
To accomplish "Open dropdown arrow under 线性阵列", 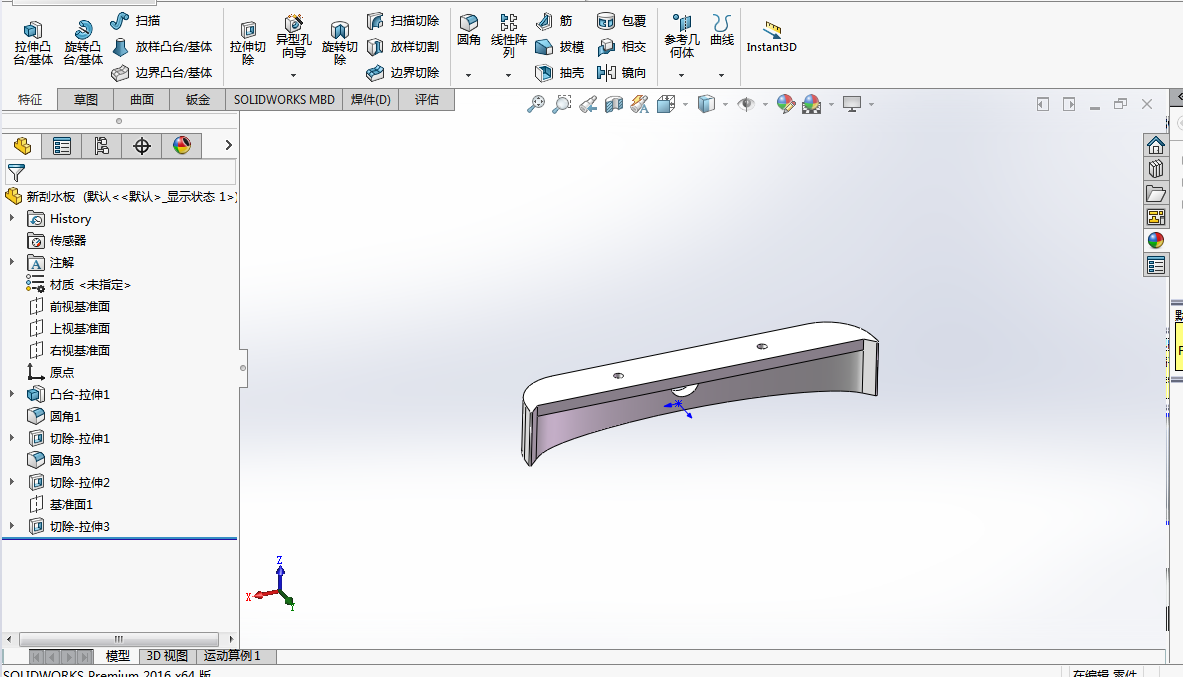I will [509, 75].
